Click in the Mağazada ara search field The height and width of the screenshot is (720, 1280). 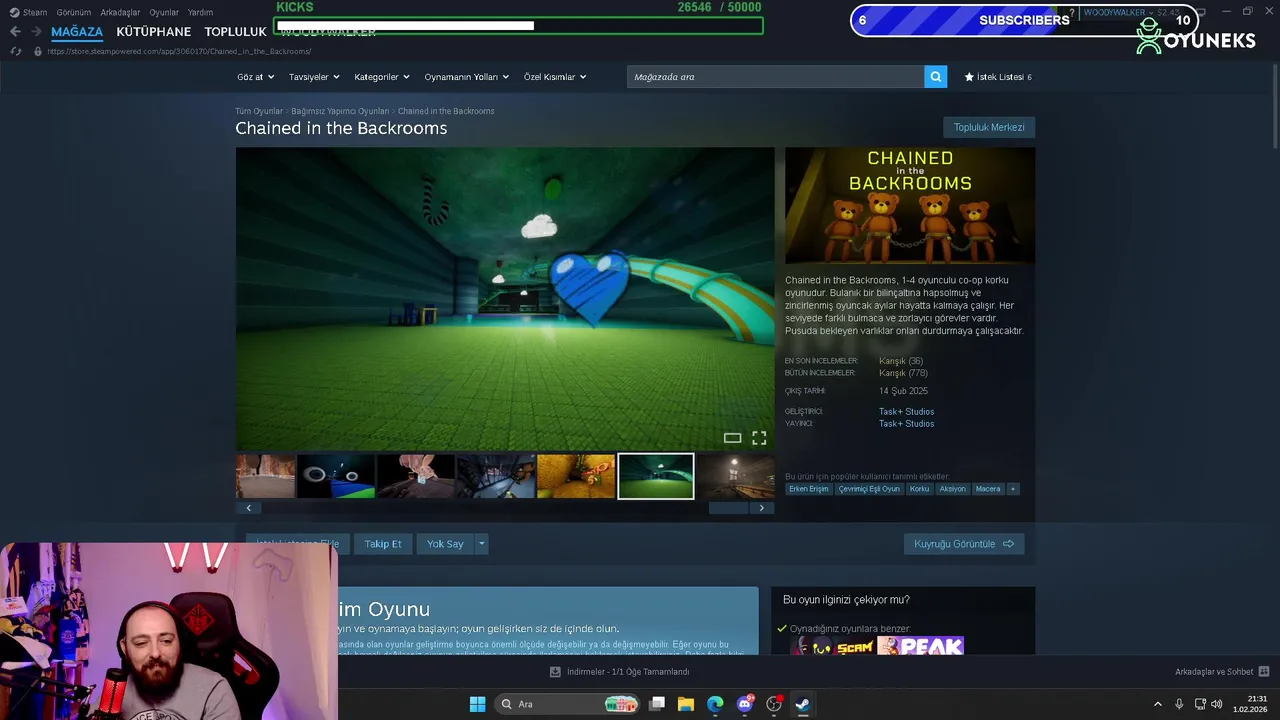[x=776, y=76]
